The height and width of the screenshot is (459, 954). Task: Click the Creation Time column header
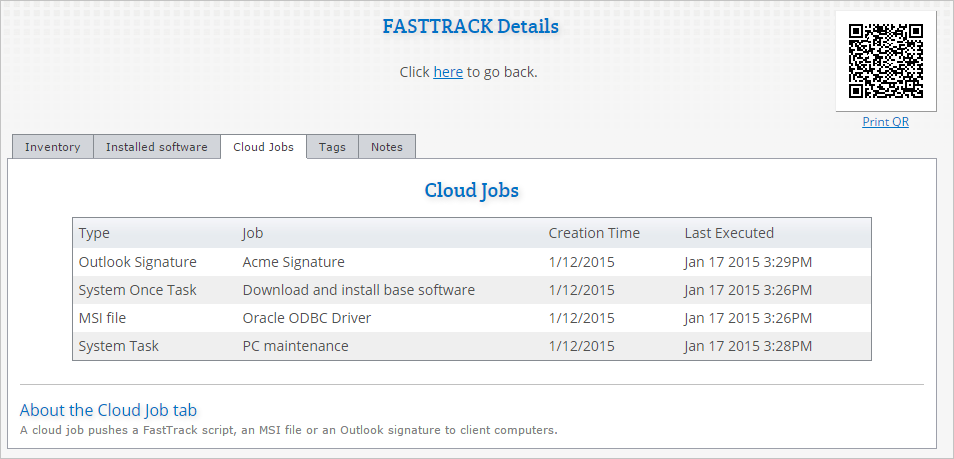coord(594,233)
